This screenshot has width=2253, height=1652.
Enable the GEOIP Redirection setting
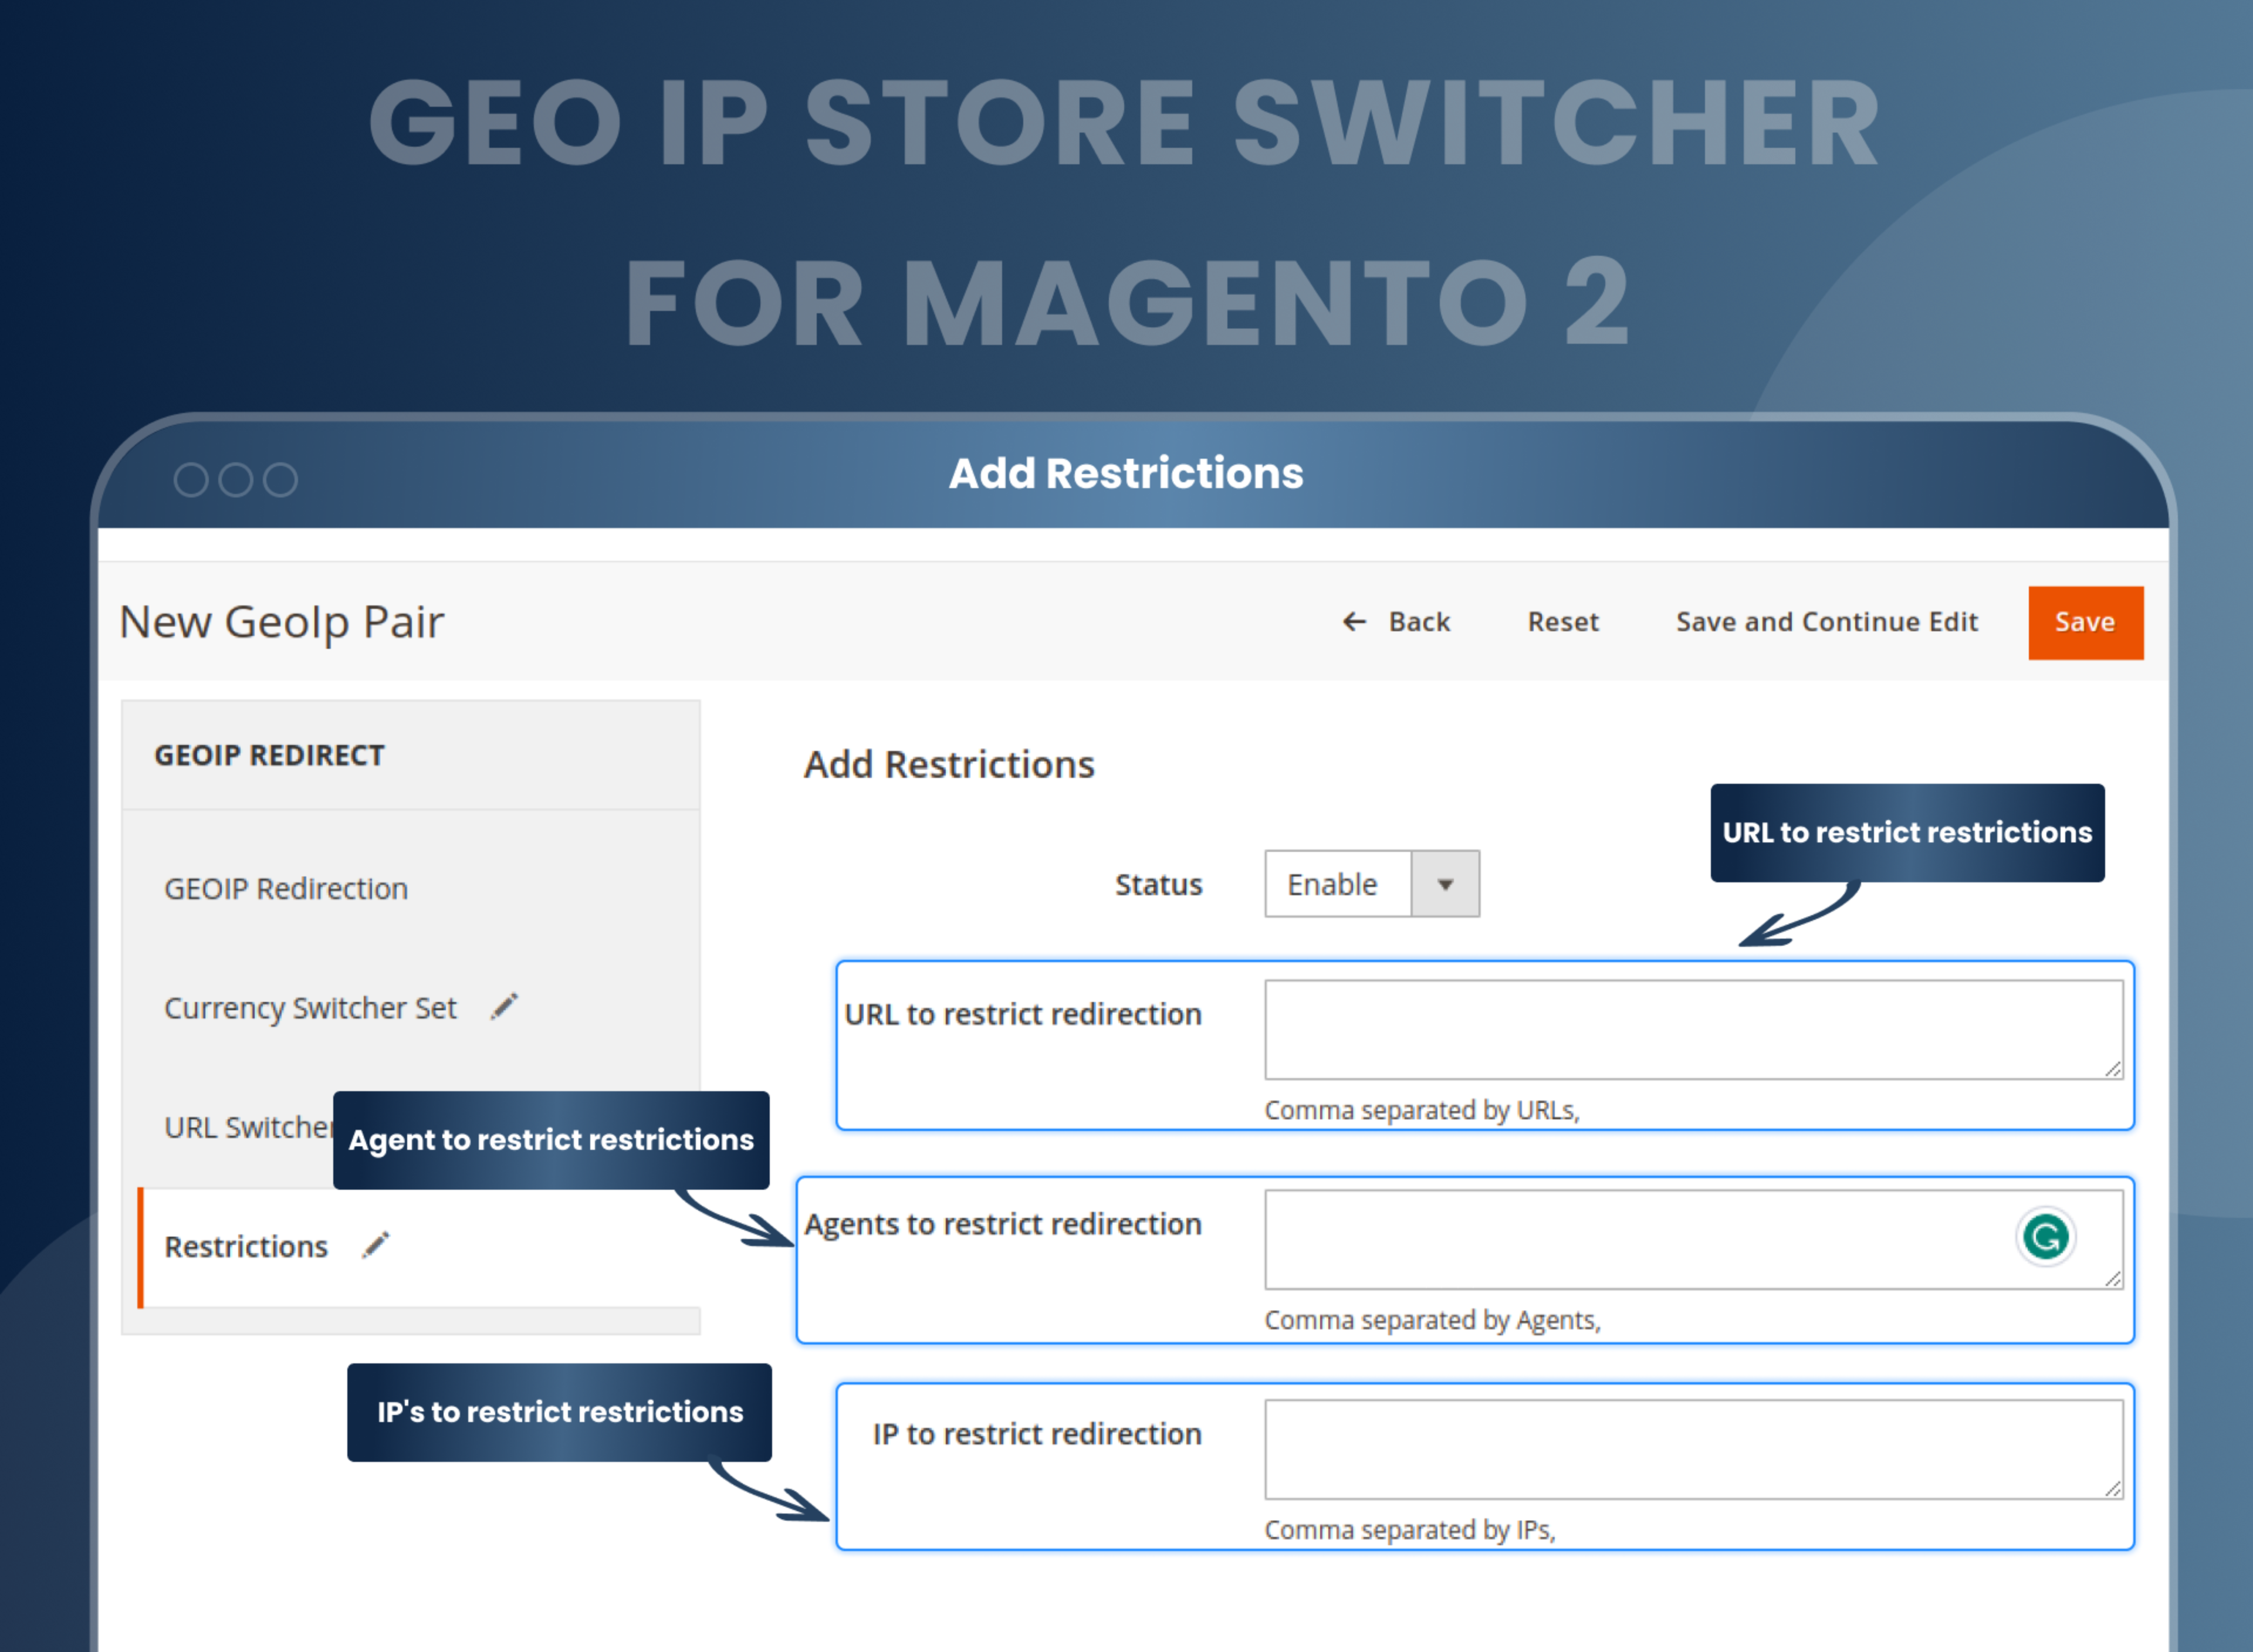pos(286,888)
